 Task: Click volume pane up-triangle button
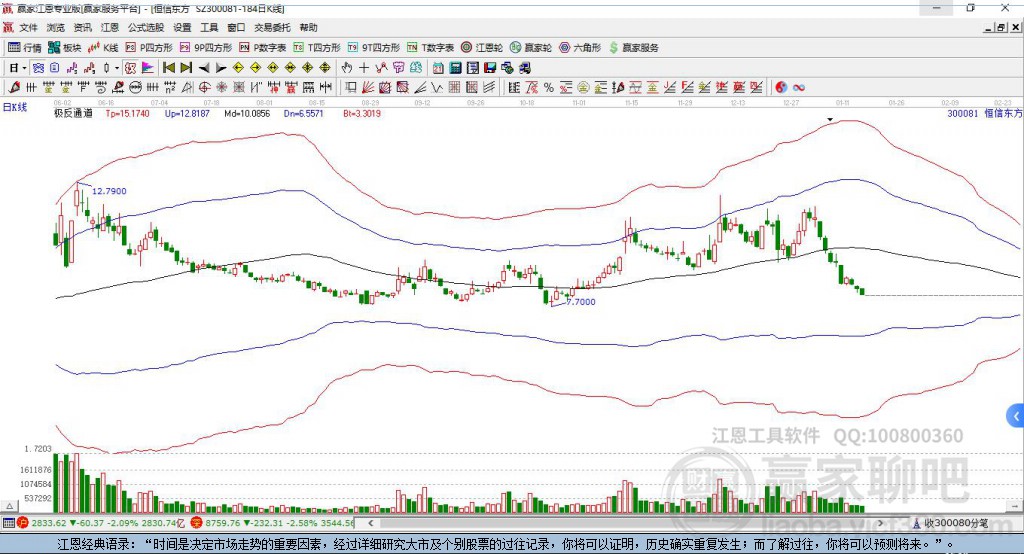tap(9, 506)
